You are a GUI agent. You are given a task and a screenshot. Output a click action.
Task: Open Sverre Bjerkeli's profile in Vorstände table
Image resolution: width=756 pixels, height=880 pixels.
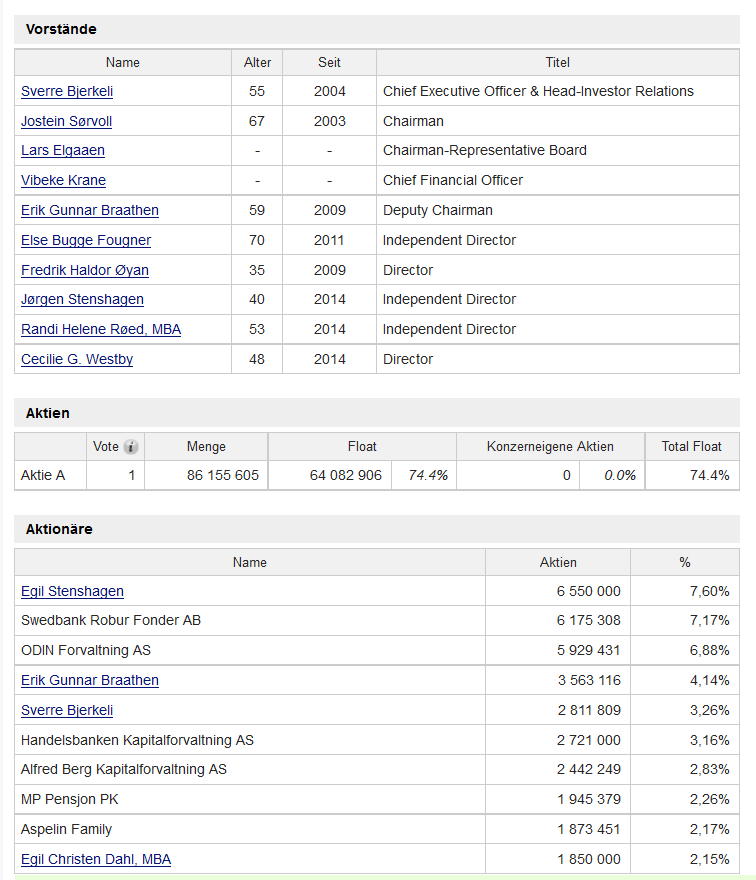67,91
